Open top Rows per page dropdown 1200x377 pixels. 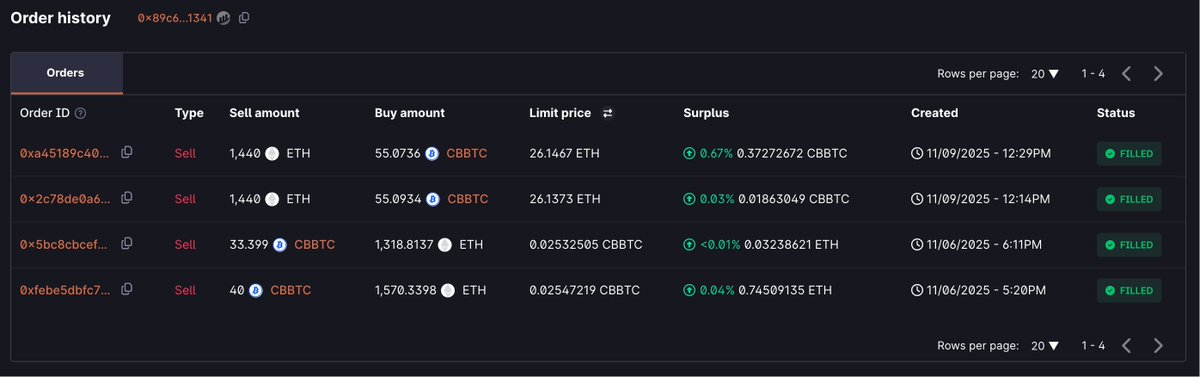[1045, 74]
